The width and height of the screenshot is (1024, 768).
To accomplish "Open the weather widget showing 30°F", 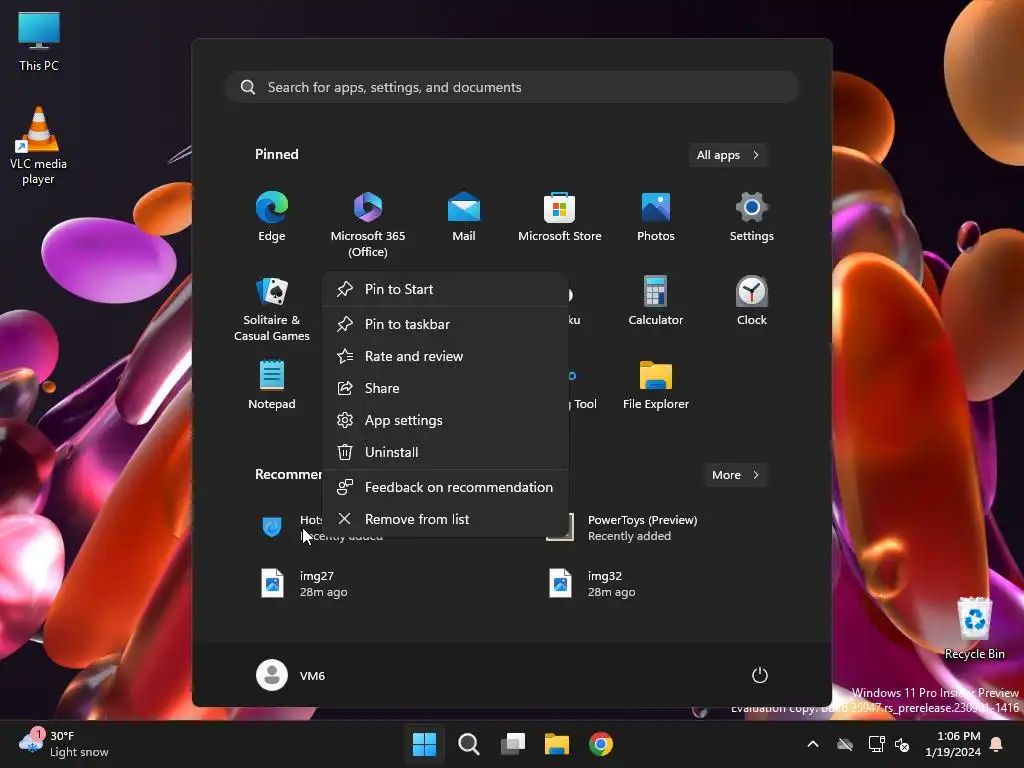I will pyautogui.click(x=64, y=743).
